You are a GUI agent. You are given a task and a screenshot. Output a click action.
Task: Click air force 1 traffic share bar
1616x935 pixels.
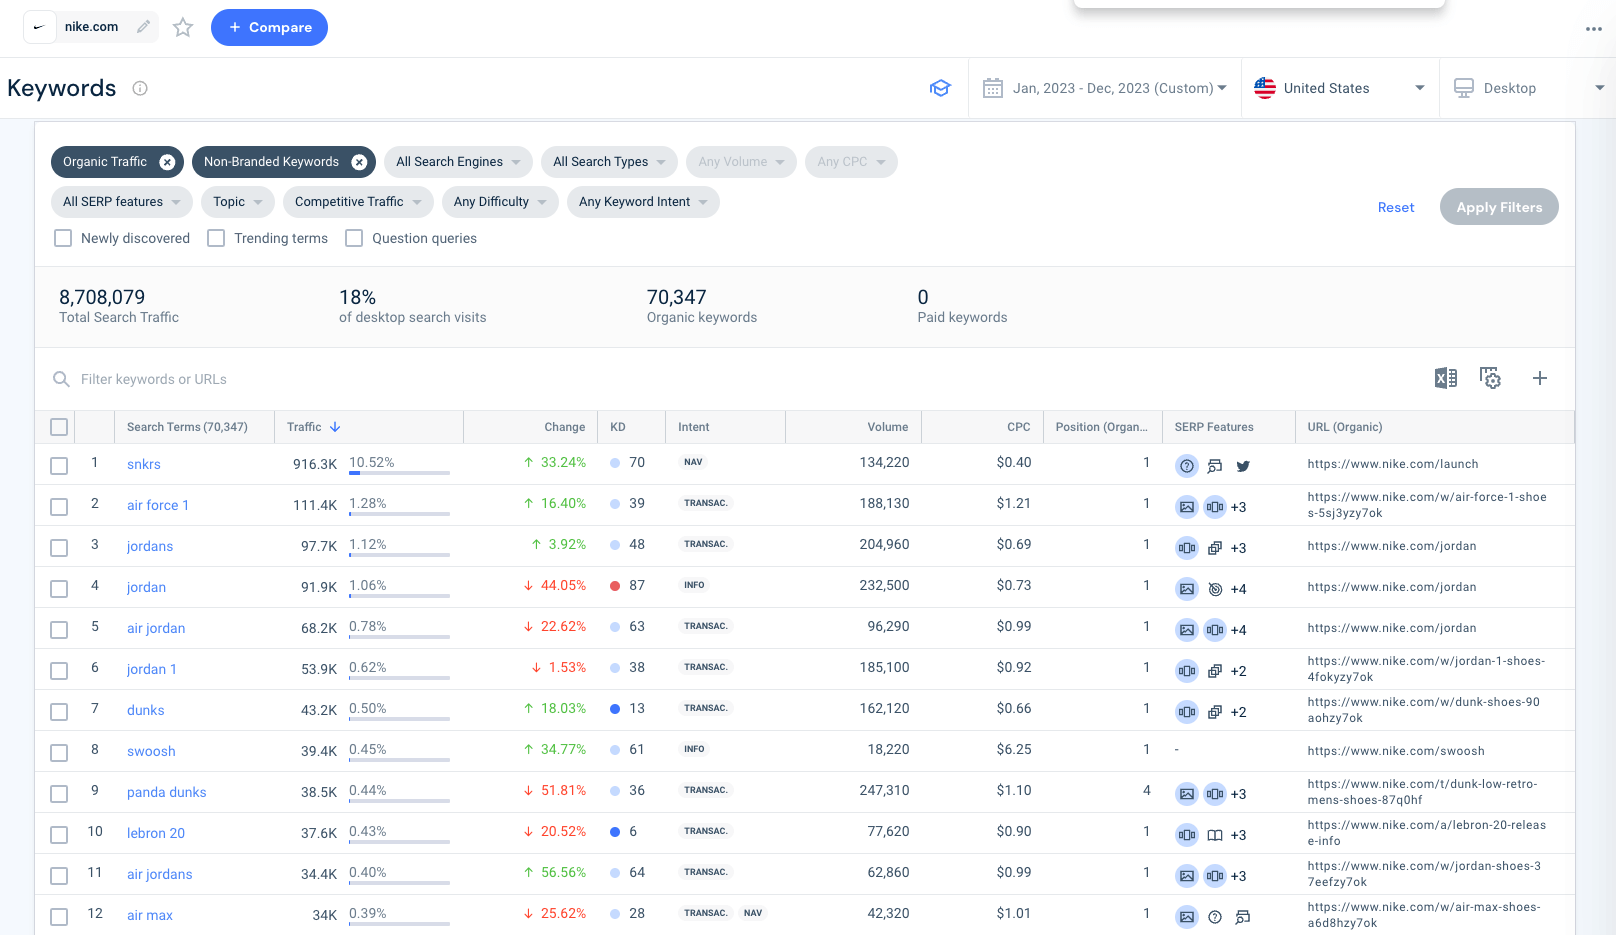click(399, 514)
